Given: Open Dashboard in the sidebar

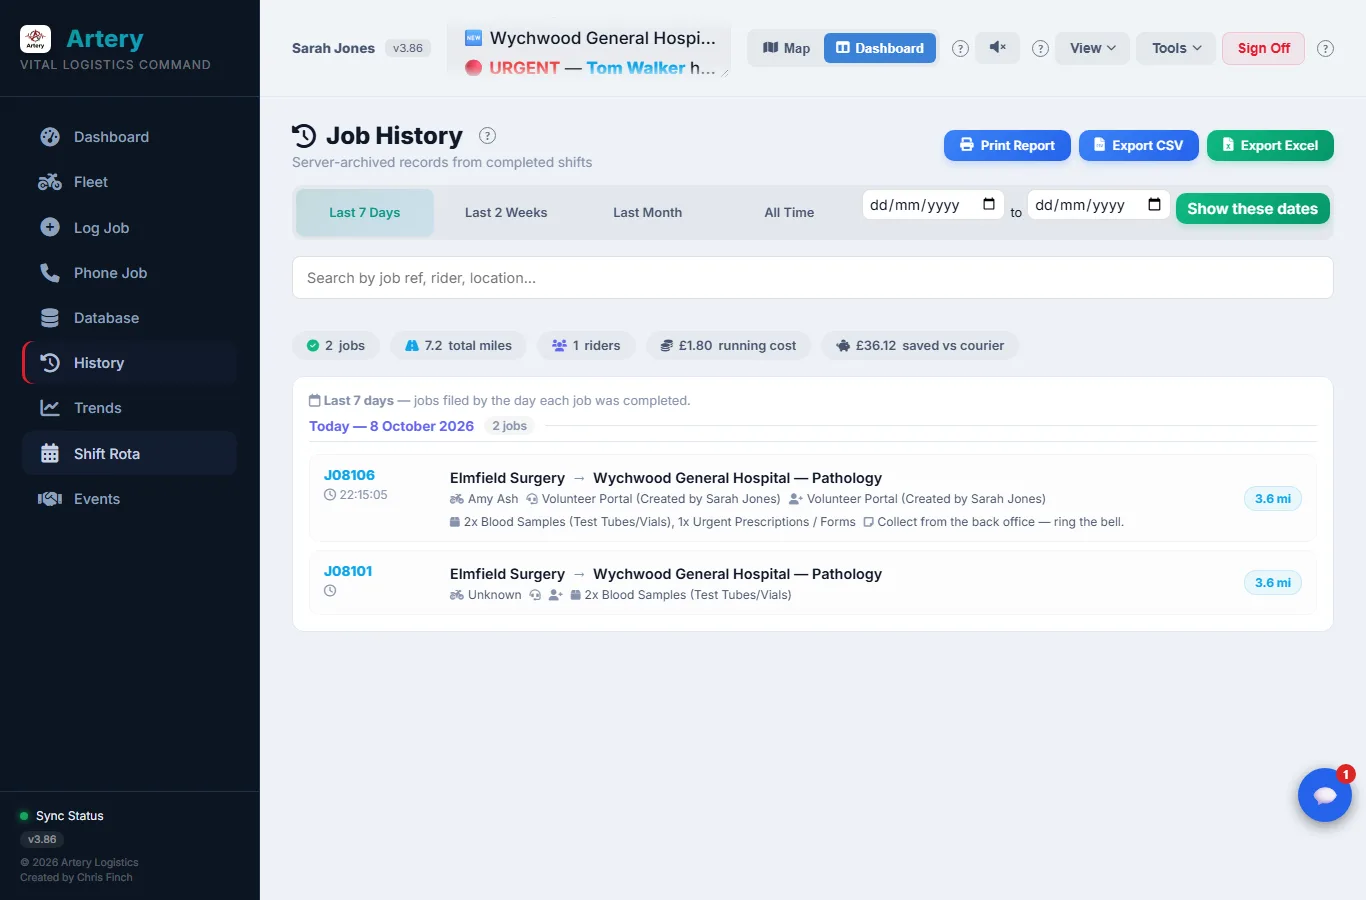Looking at the screenshot, I should pyautogui.click(x=129, y=137).
